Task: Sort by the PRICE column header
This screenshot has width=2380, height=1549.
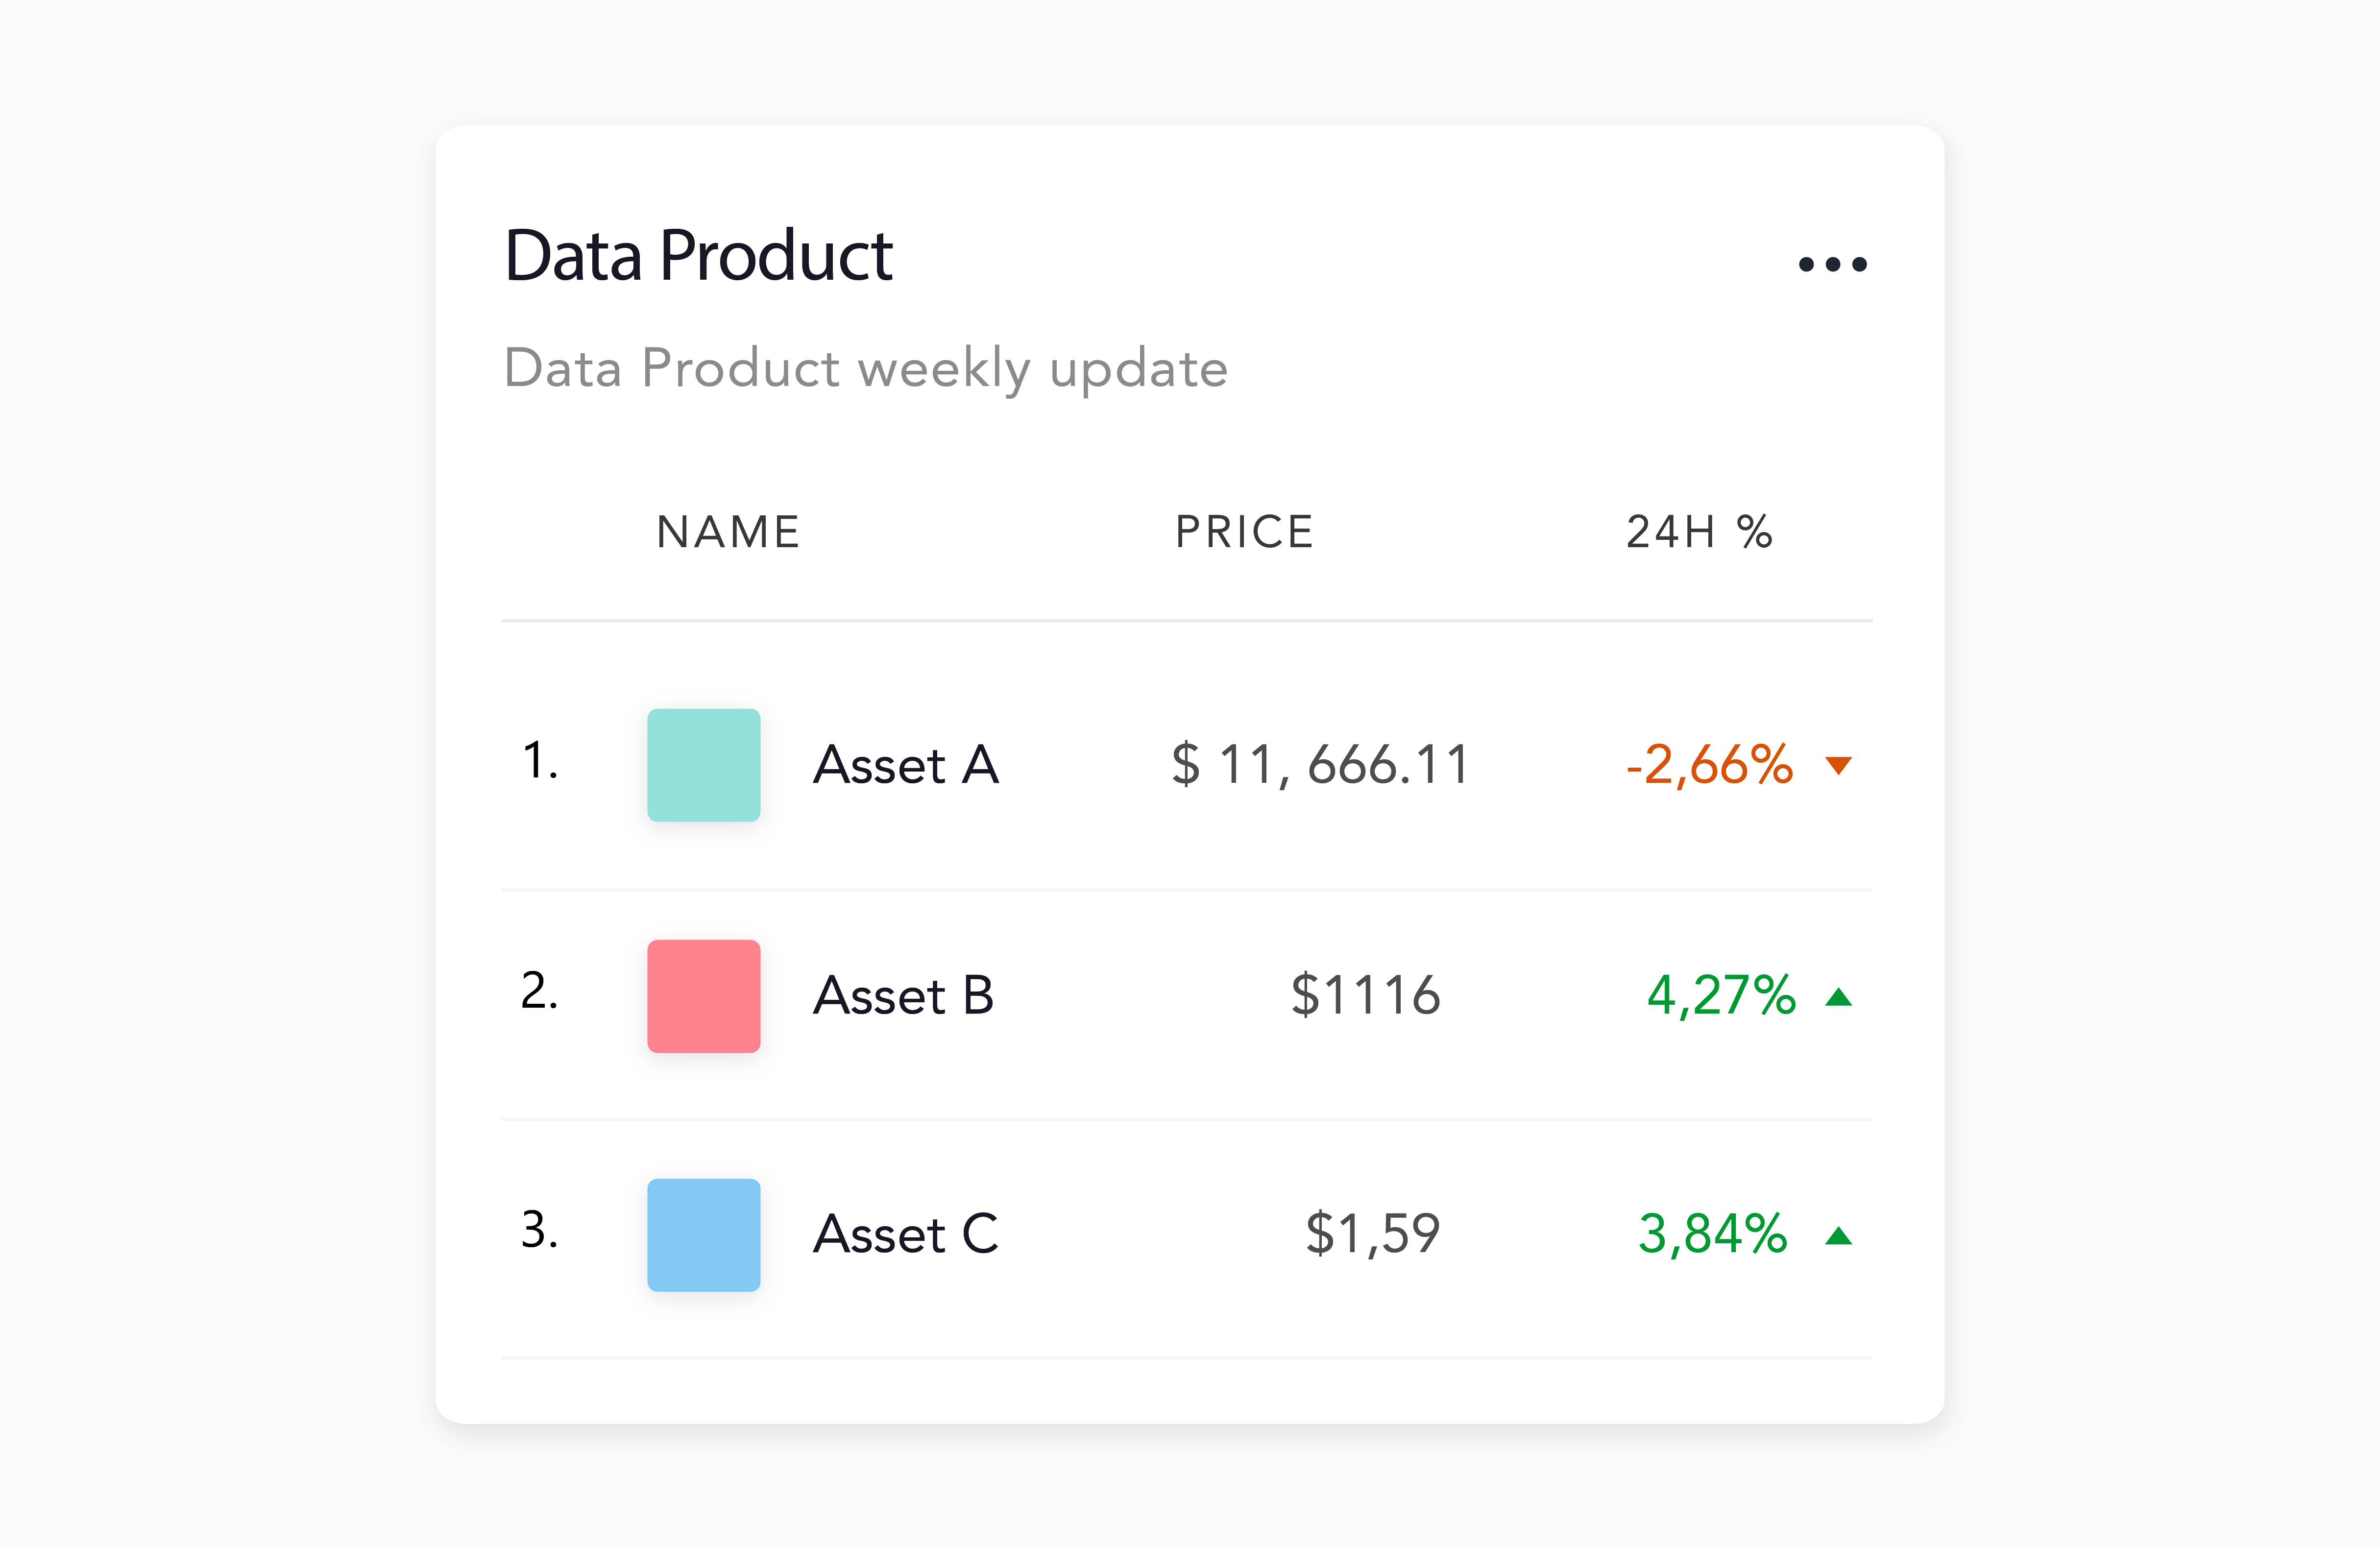Action: (x=1244, y=532)
